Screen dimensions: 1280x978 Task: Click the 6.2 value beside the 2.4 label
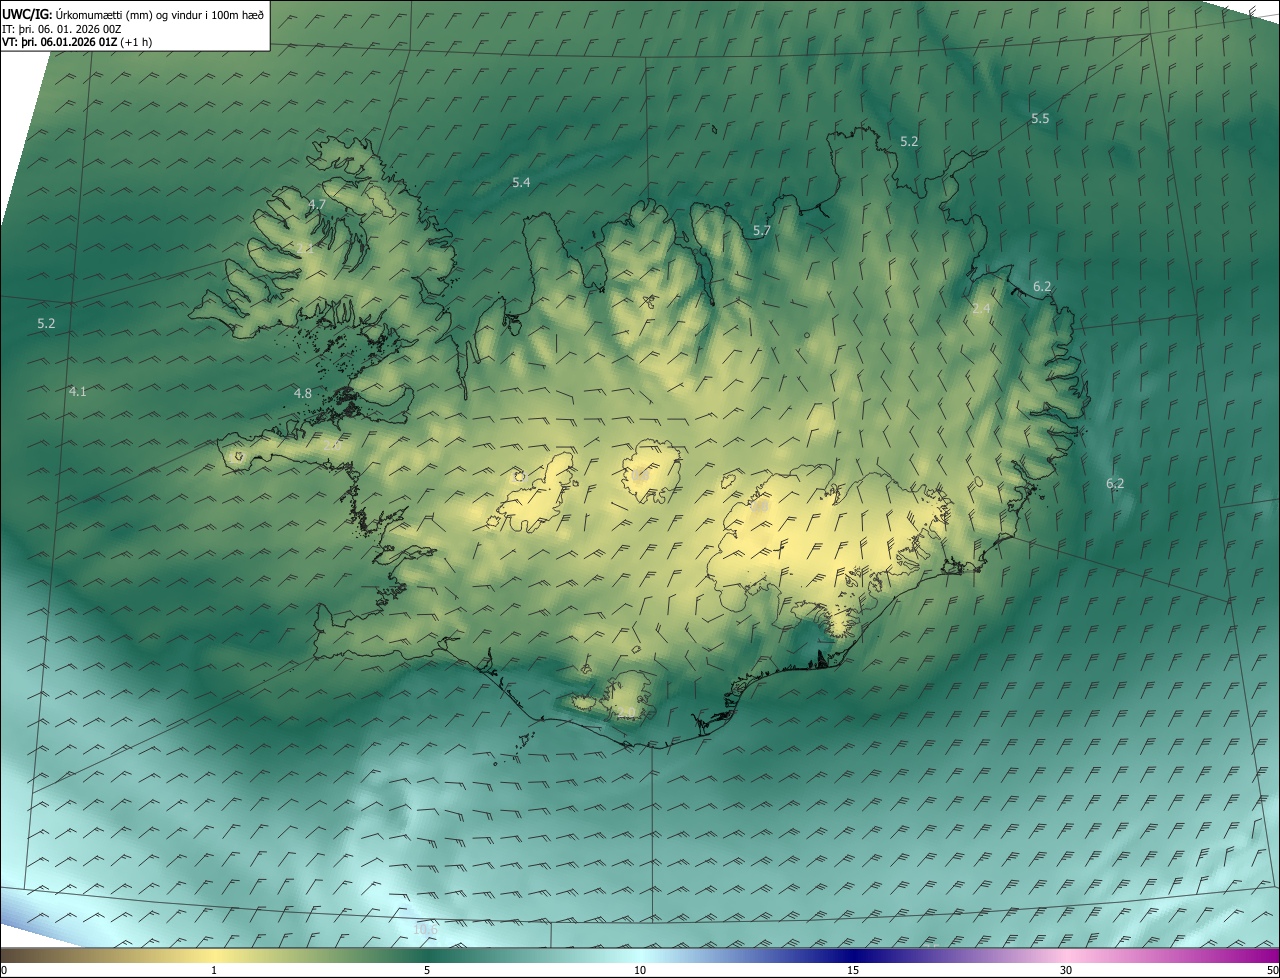pyautogui.click(x=1042, y=286)
